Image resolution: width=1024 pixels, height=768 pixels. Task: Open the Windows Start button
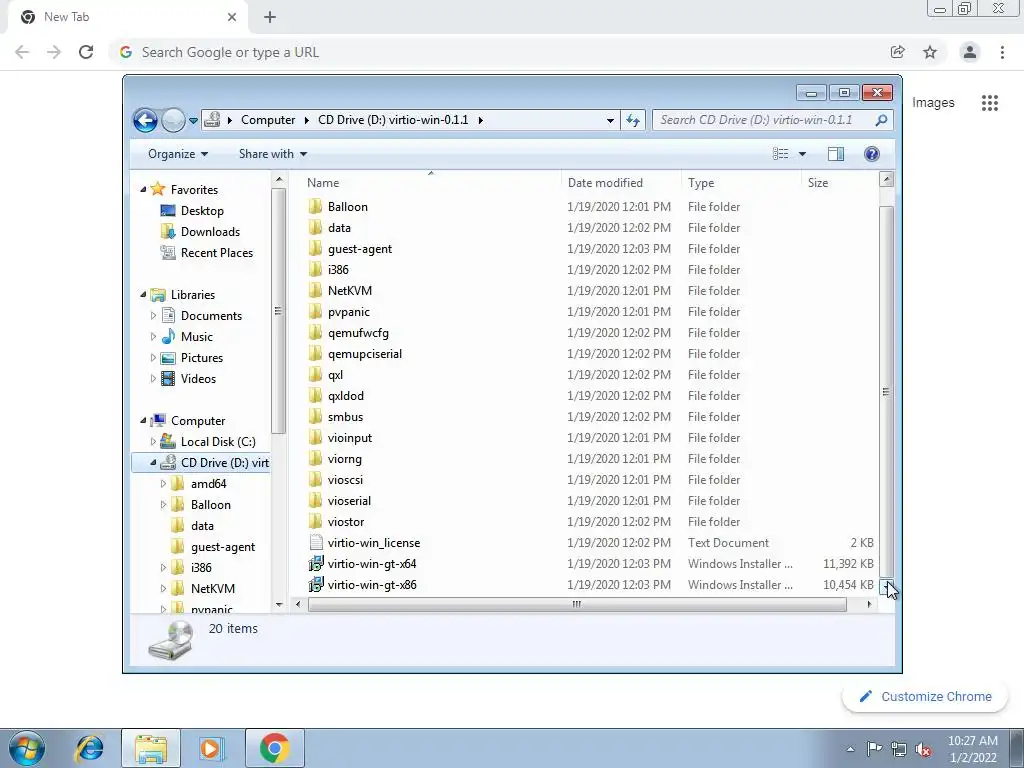pos(27,748)
